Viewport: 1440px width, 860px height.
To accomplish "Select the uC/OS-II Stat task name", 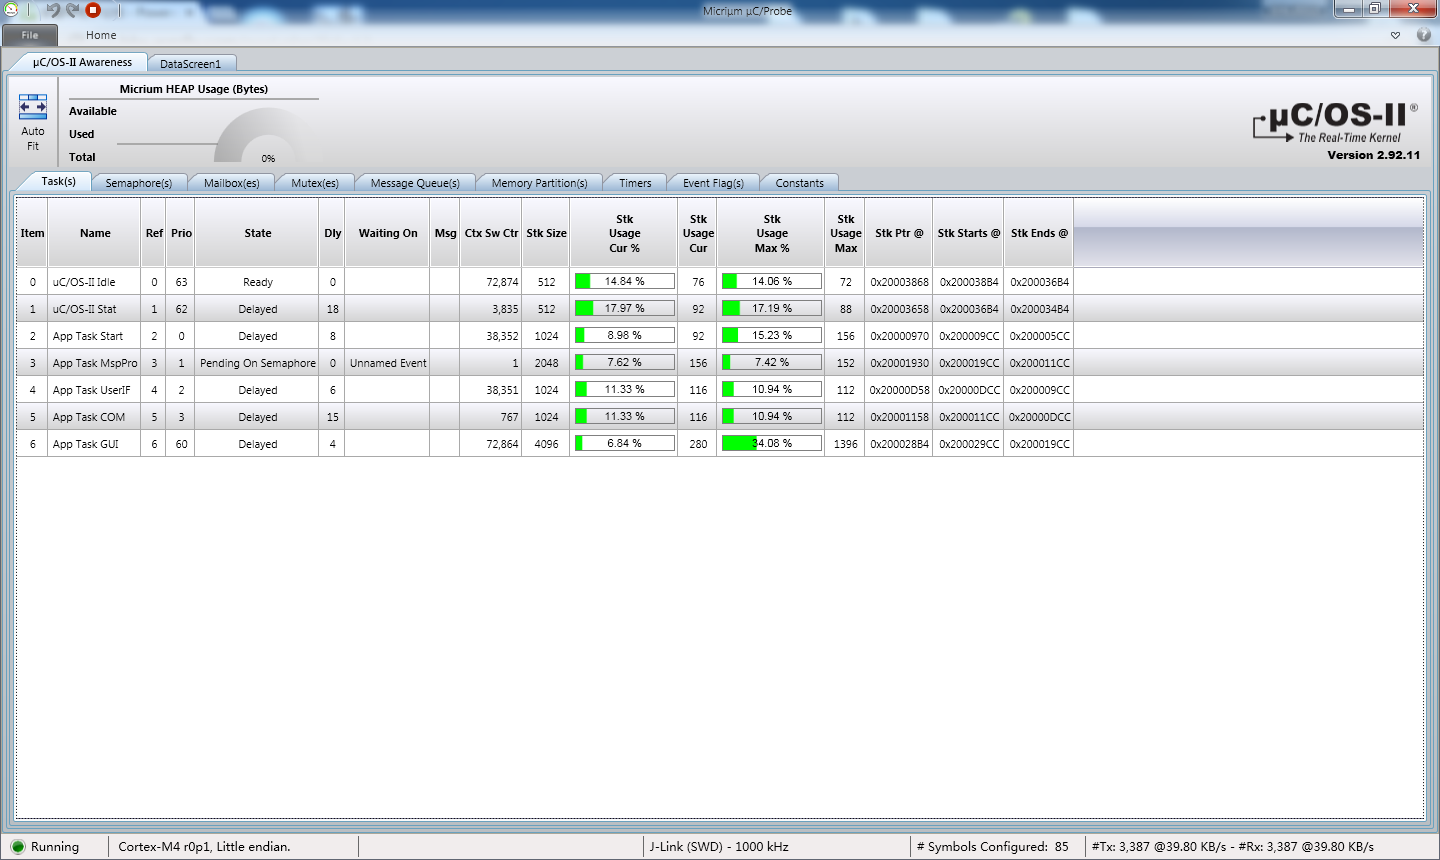I will point(85,309).
